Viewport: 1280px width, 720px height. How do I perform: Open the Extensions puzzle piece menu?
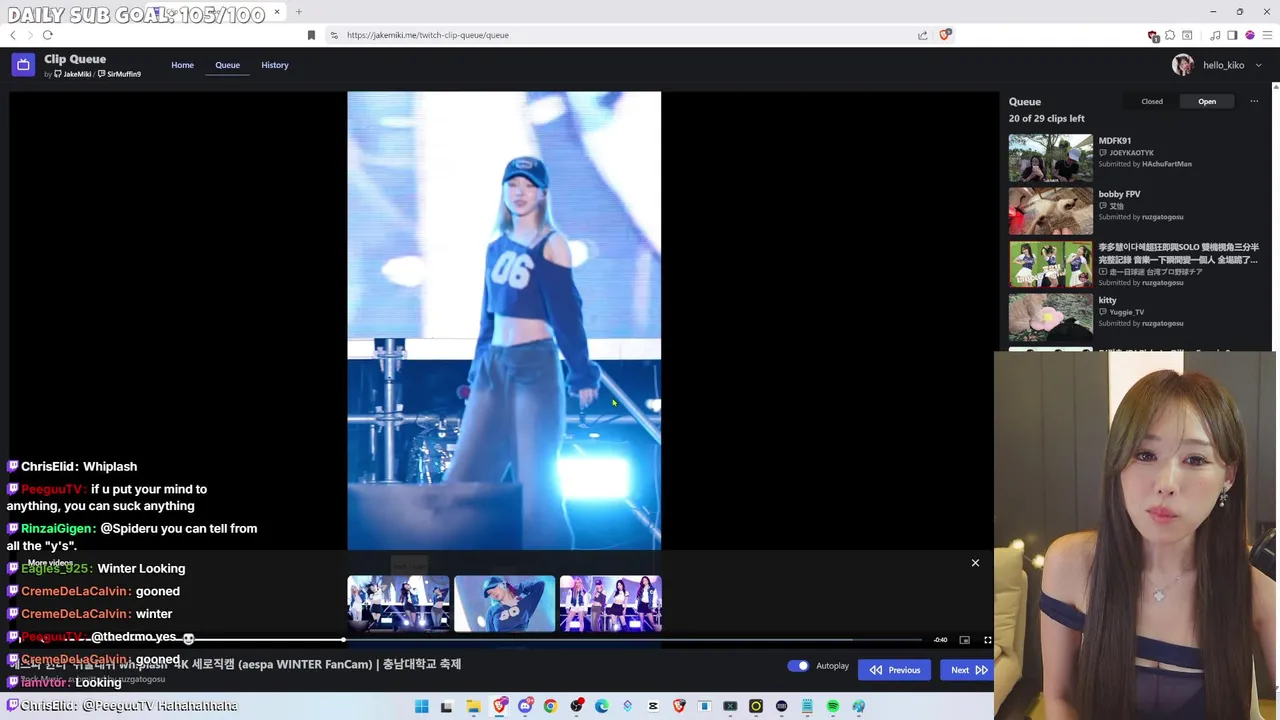tap(1170, 35)
